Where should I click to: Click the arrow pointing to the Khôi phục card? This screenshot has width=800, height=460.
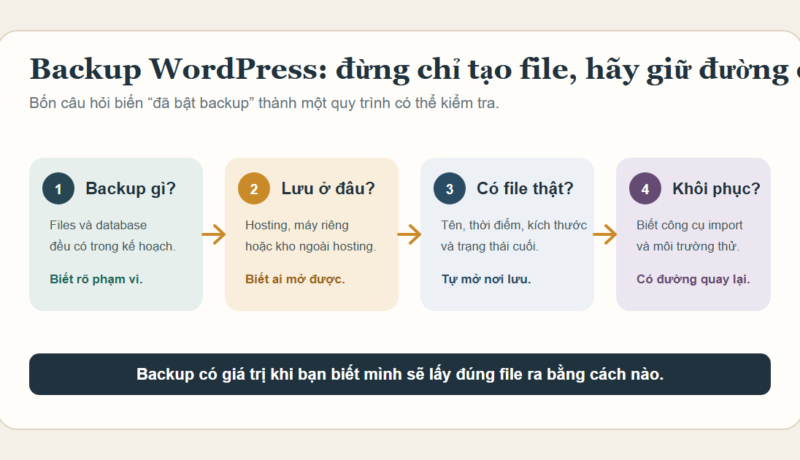[605, 235]
